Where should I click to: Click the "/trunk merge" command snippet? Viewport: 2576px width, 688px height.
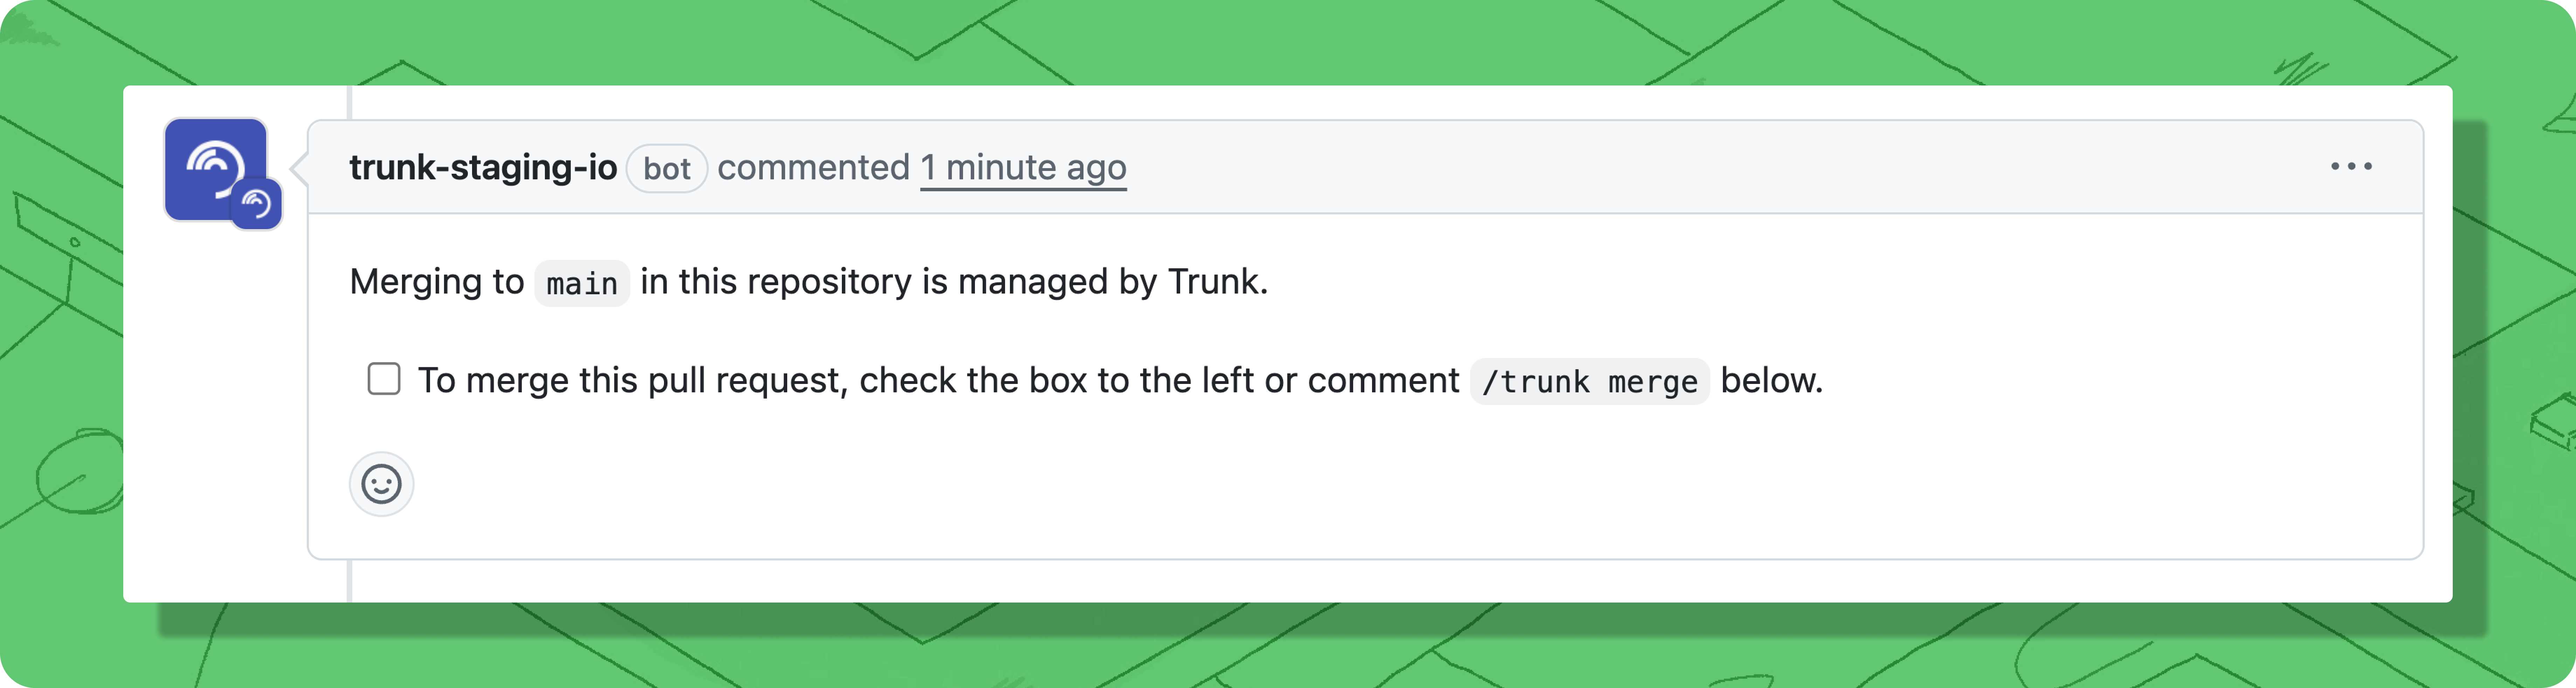(x=1589, y=382)
